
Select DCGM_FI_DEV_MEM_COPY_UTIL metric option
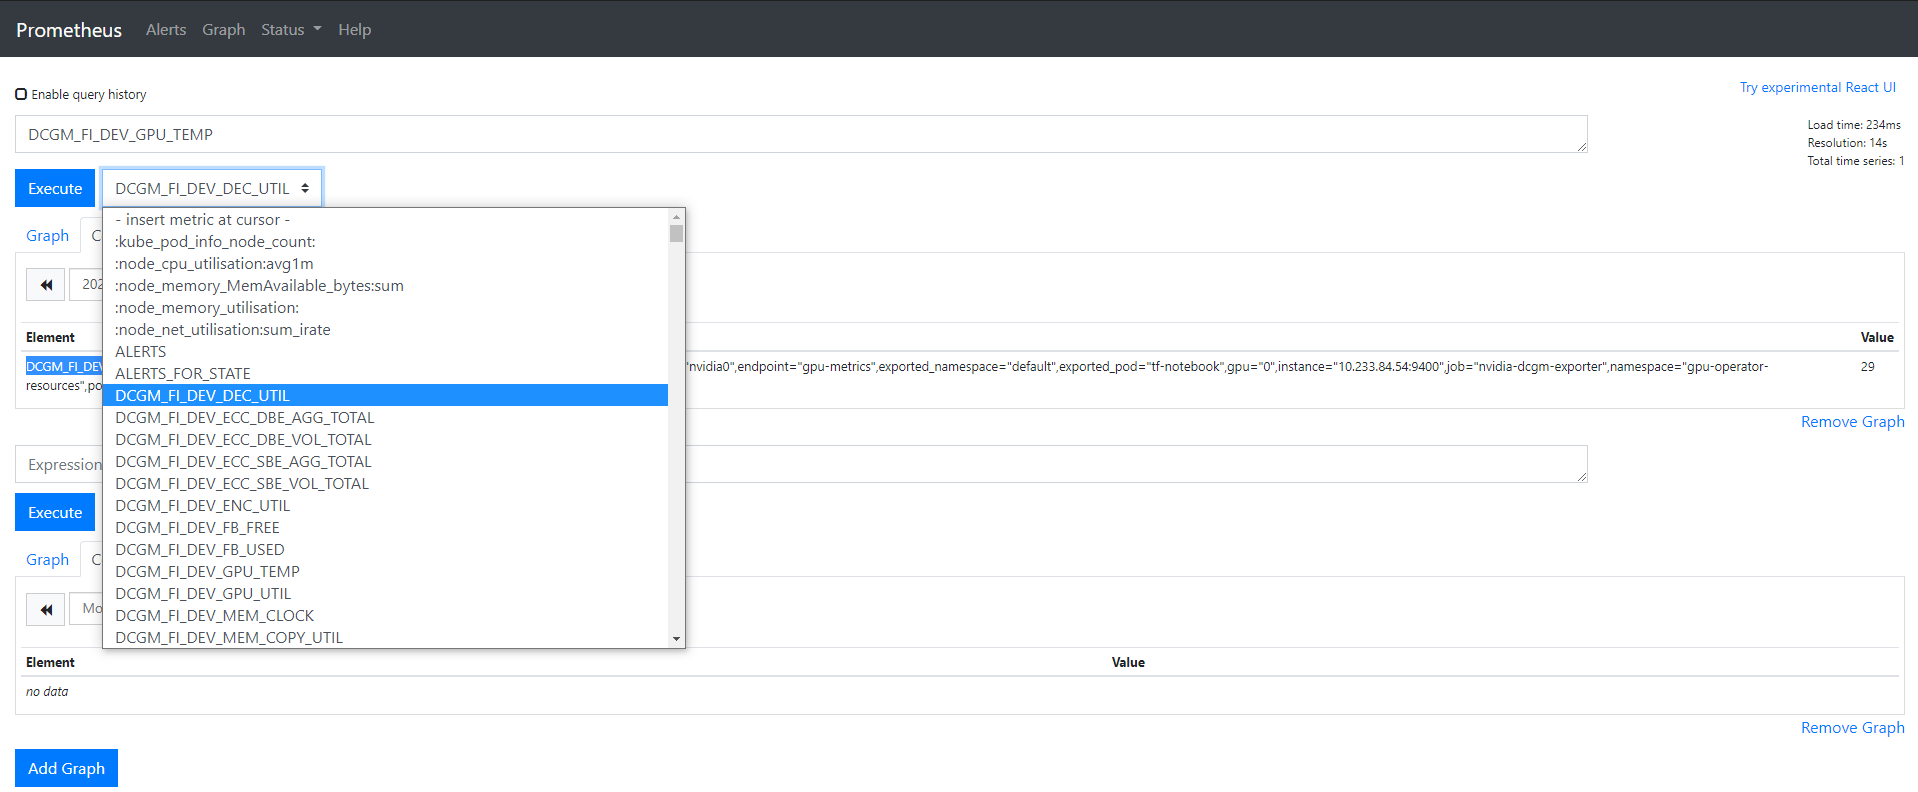385,637
